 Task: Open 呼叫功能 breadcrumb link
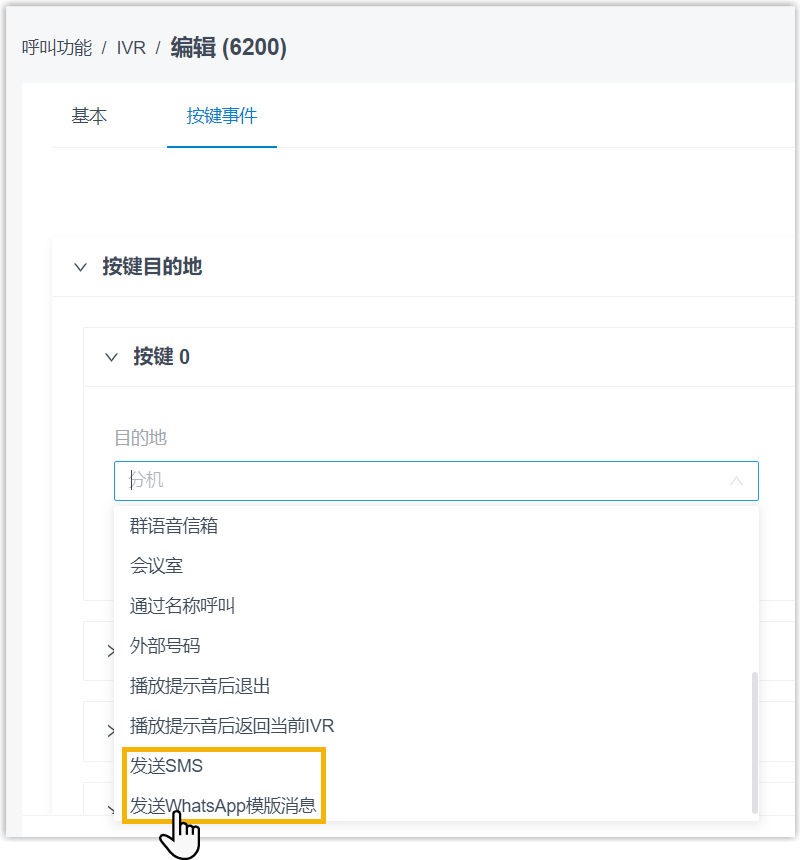pos(57,48)
